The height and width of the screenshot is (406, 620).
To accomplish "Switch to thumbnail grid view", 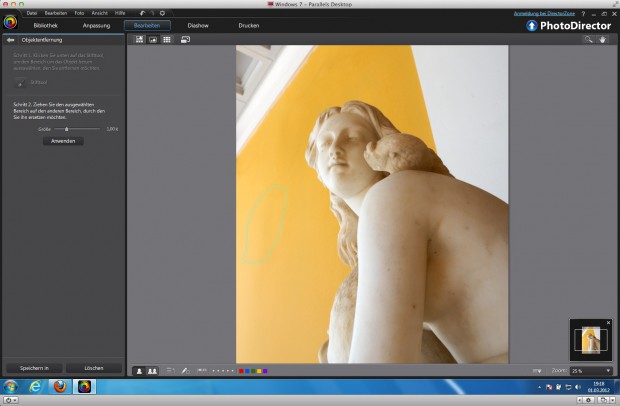I will 167,40.
